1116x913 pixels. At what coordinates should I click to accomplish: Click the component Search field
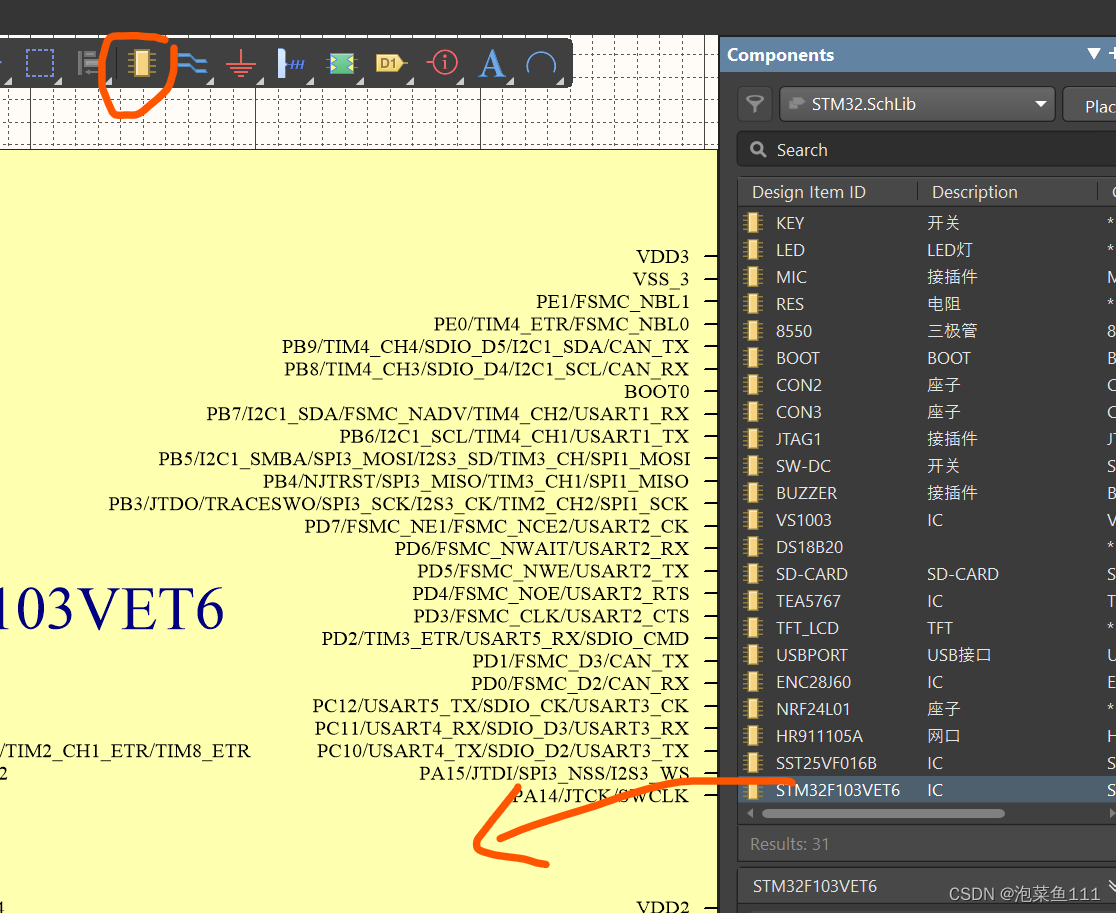pyautogui.click(x=927, y=150)
